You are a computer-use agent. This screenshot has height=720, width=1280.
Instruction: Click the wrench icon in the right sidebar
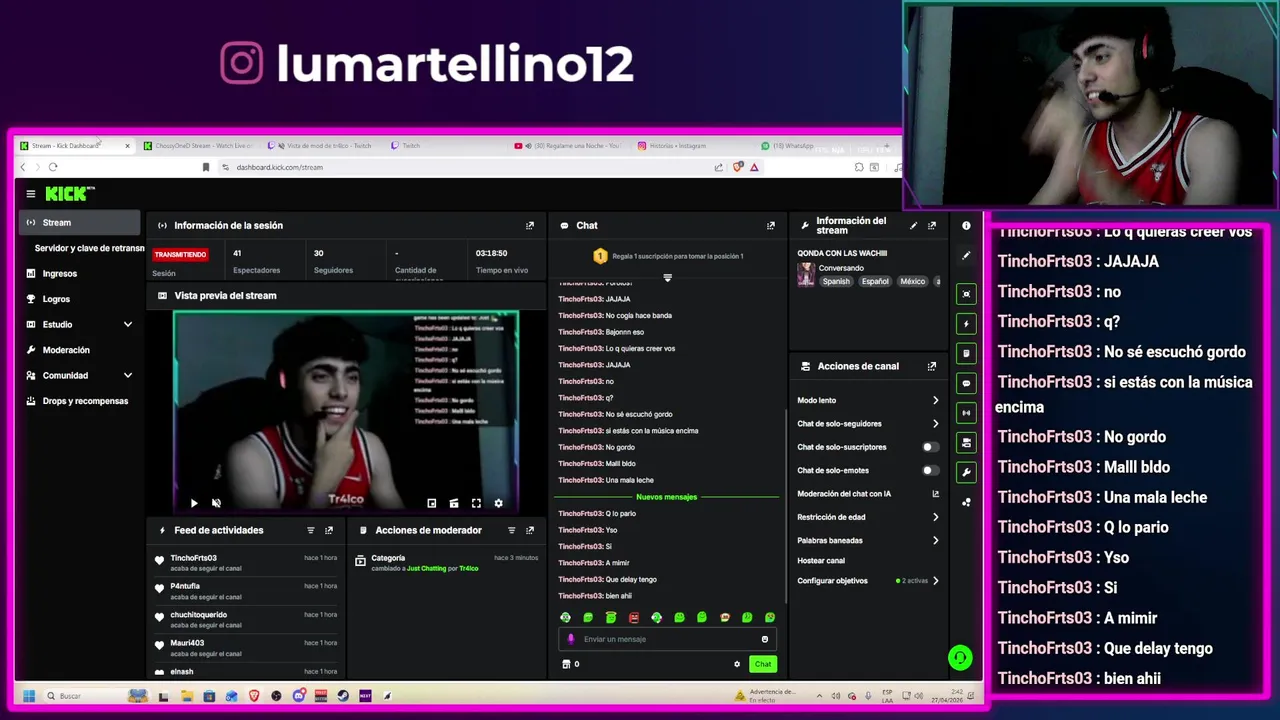(966, 472)
